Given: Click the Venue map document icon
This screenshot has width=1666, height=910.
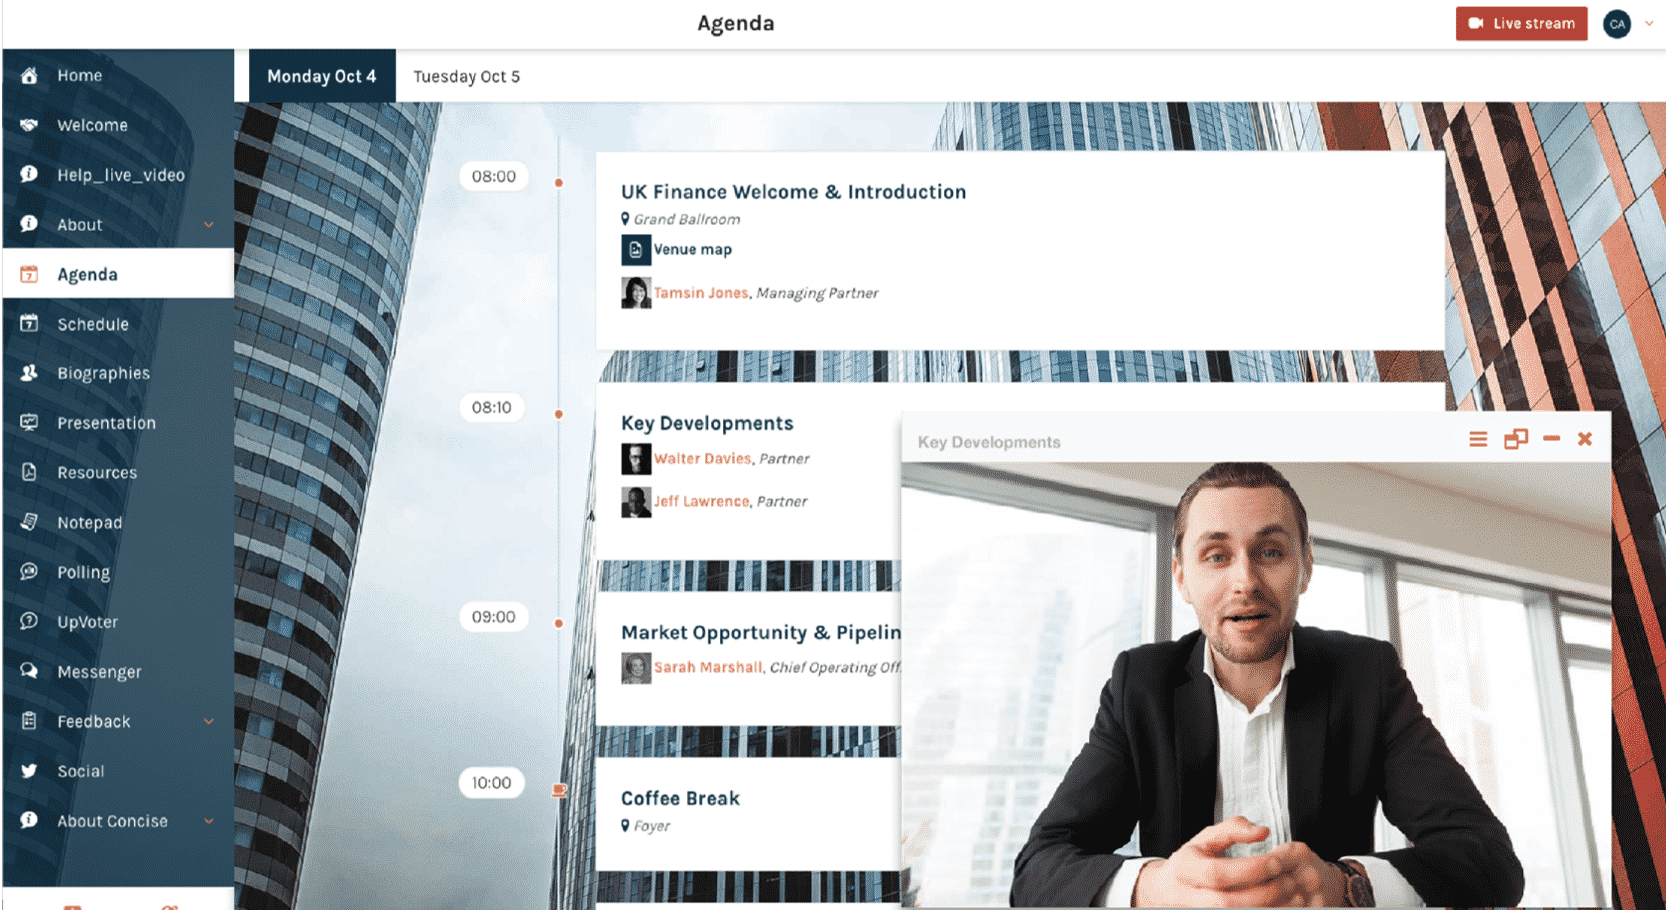Looking at the screenshot, I should pyautogui.click(x=635, y=250).
